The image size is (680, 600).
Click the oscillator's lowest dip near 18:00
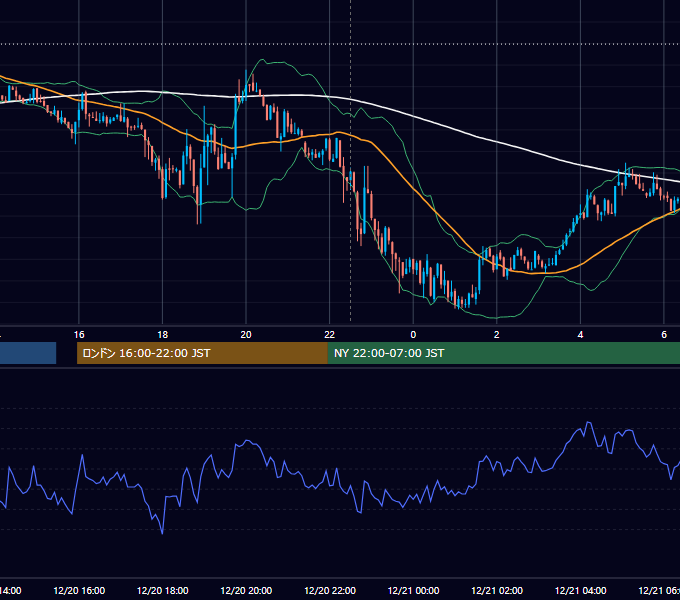(162, 533)
